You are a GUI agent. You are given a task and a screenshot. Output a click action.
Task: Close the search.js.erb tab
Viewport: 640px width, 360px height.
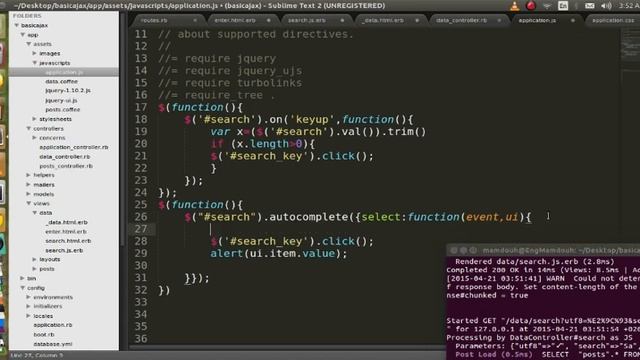click(342, 20)
